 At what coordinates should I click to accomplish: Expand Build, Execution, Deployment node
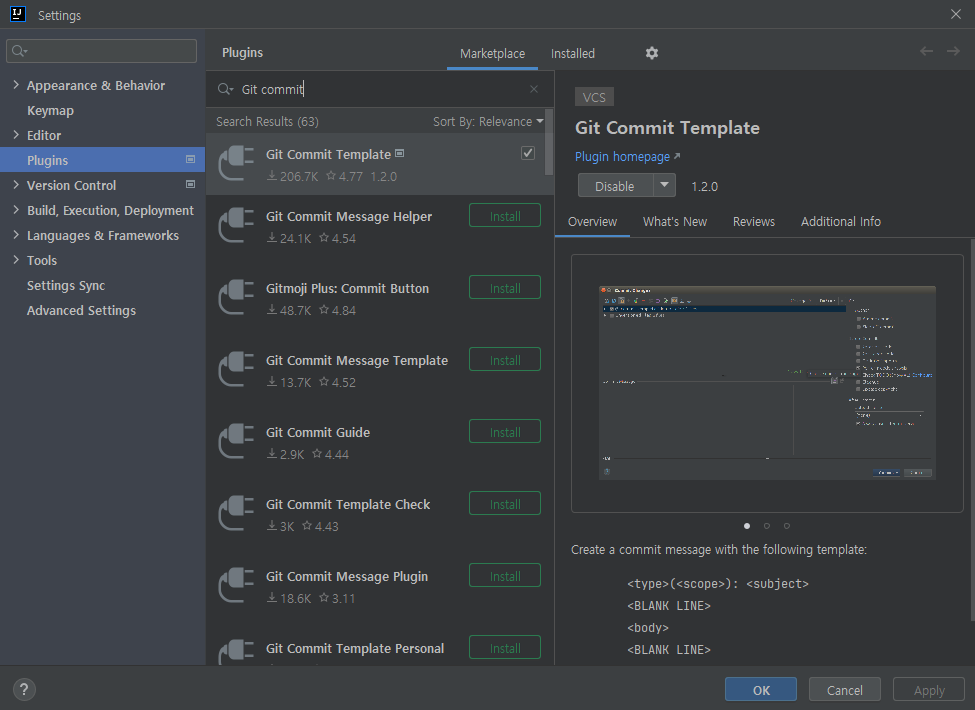coord(16,210)
